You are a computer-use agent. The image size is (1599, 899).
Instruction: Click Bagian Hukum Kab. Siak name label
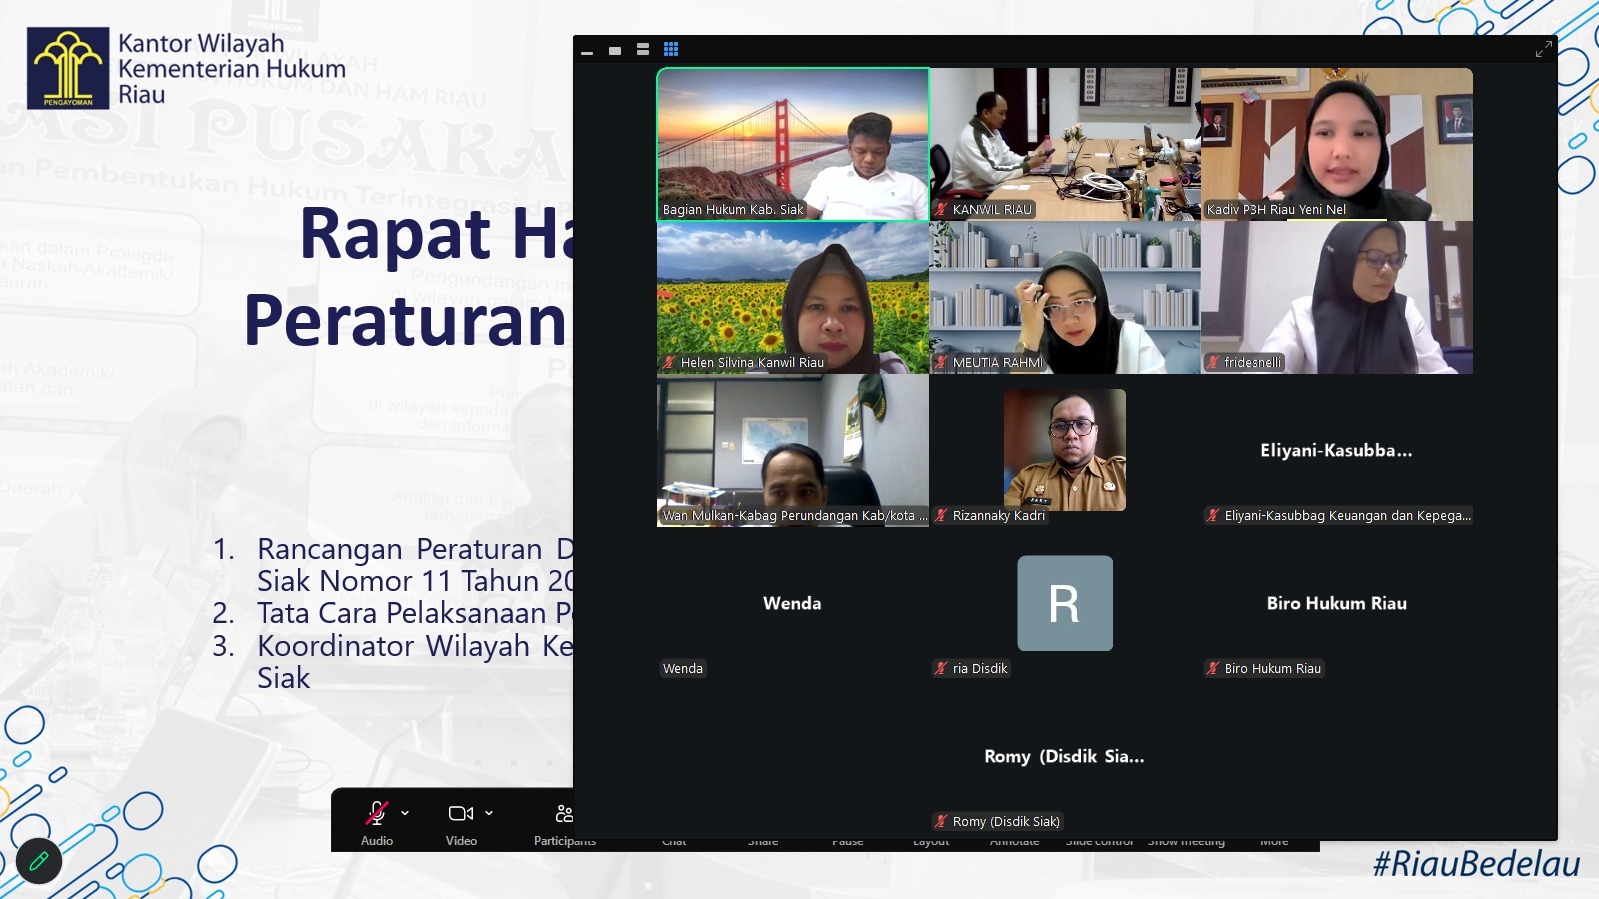click(x=733, y=210)
